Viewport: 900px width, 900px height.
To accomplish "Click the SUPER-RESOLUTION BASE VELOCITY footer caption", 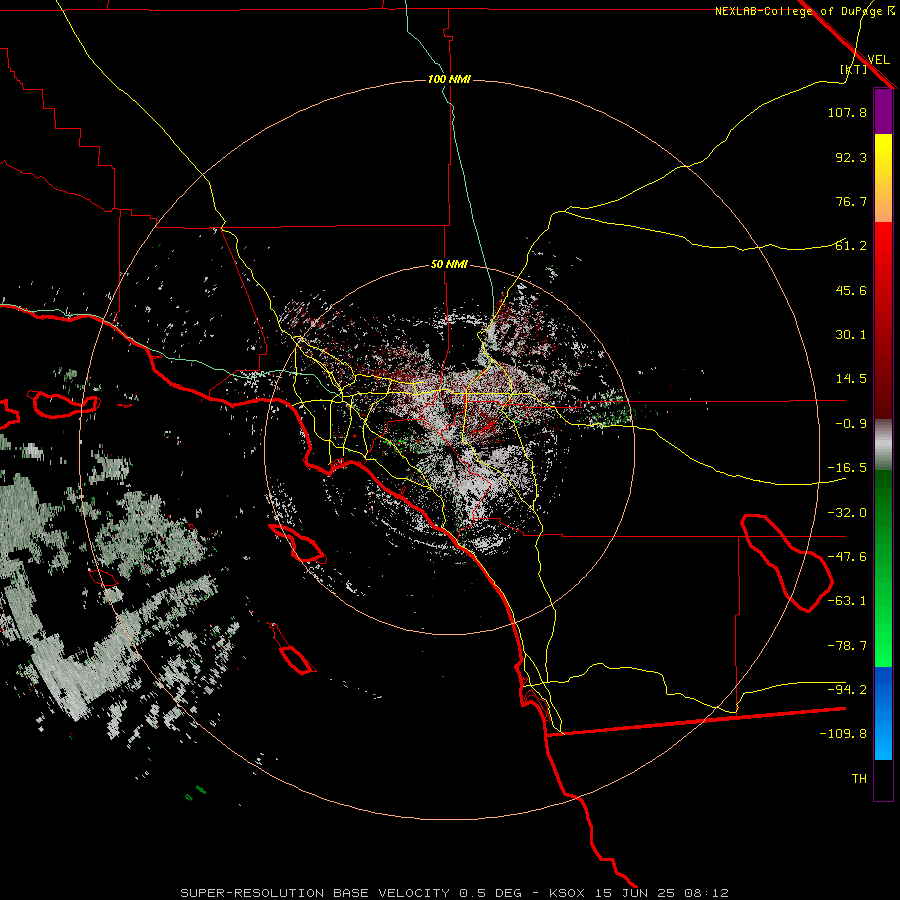I will coord(454,893).
